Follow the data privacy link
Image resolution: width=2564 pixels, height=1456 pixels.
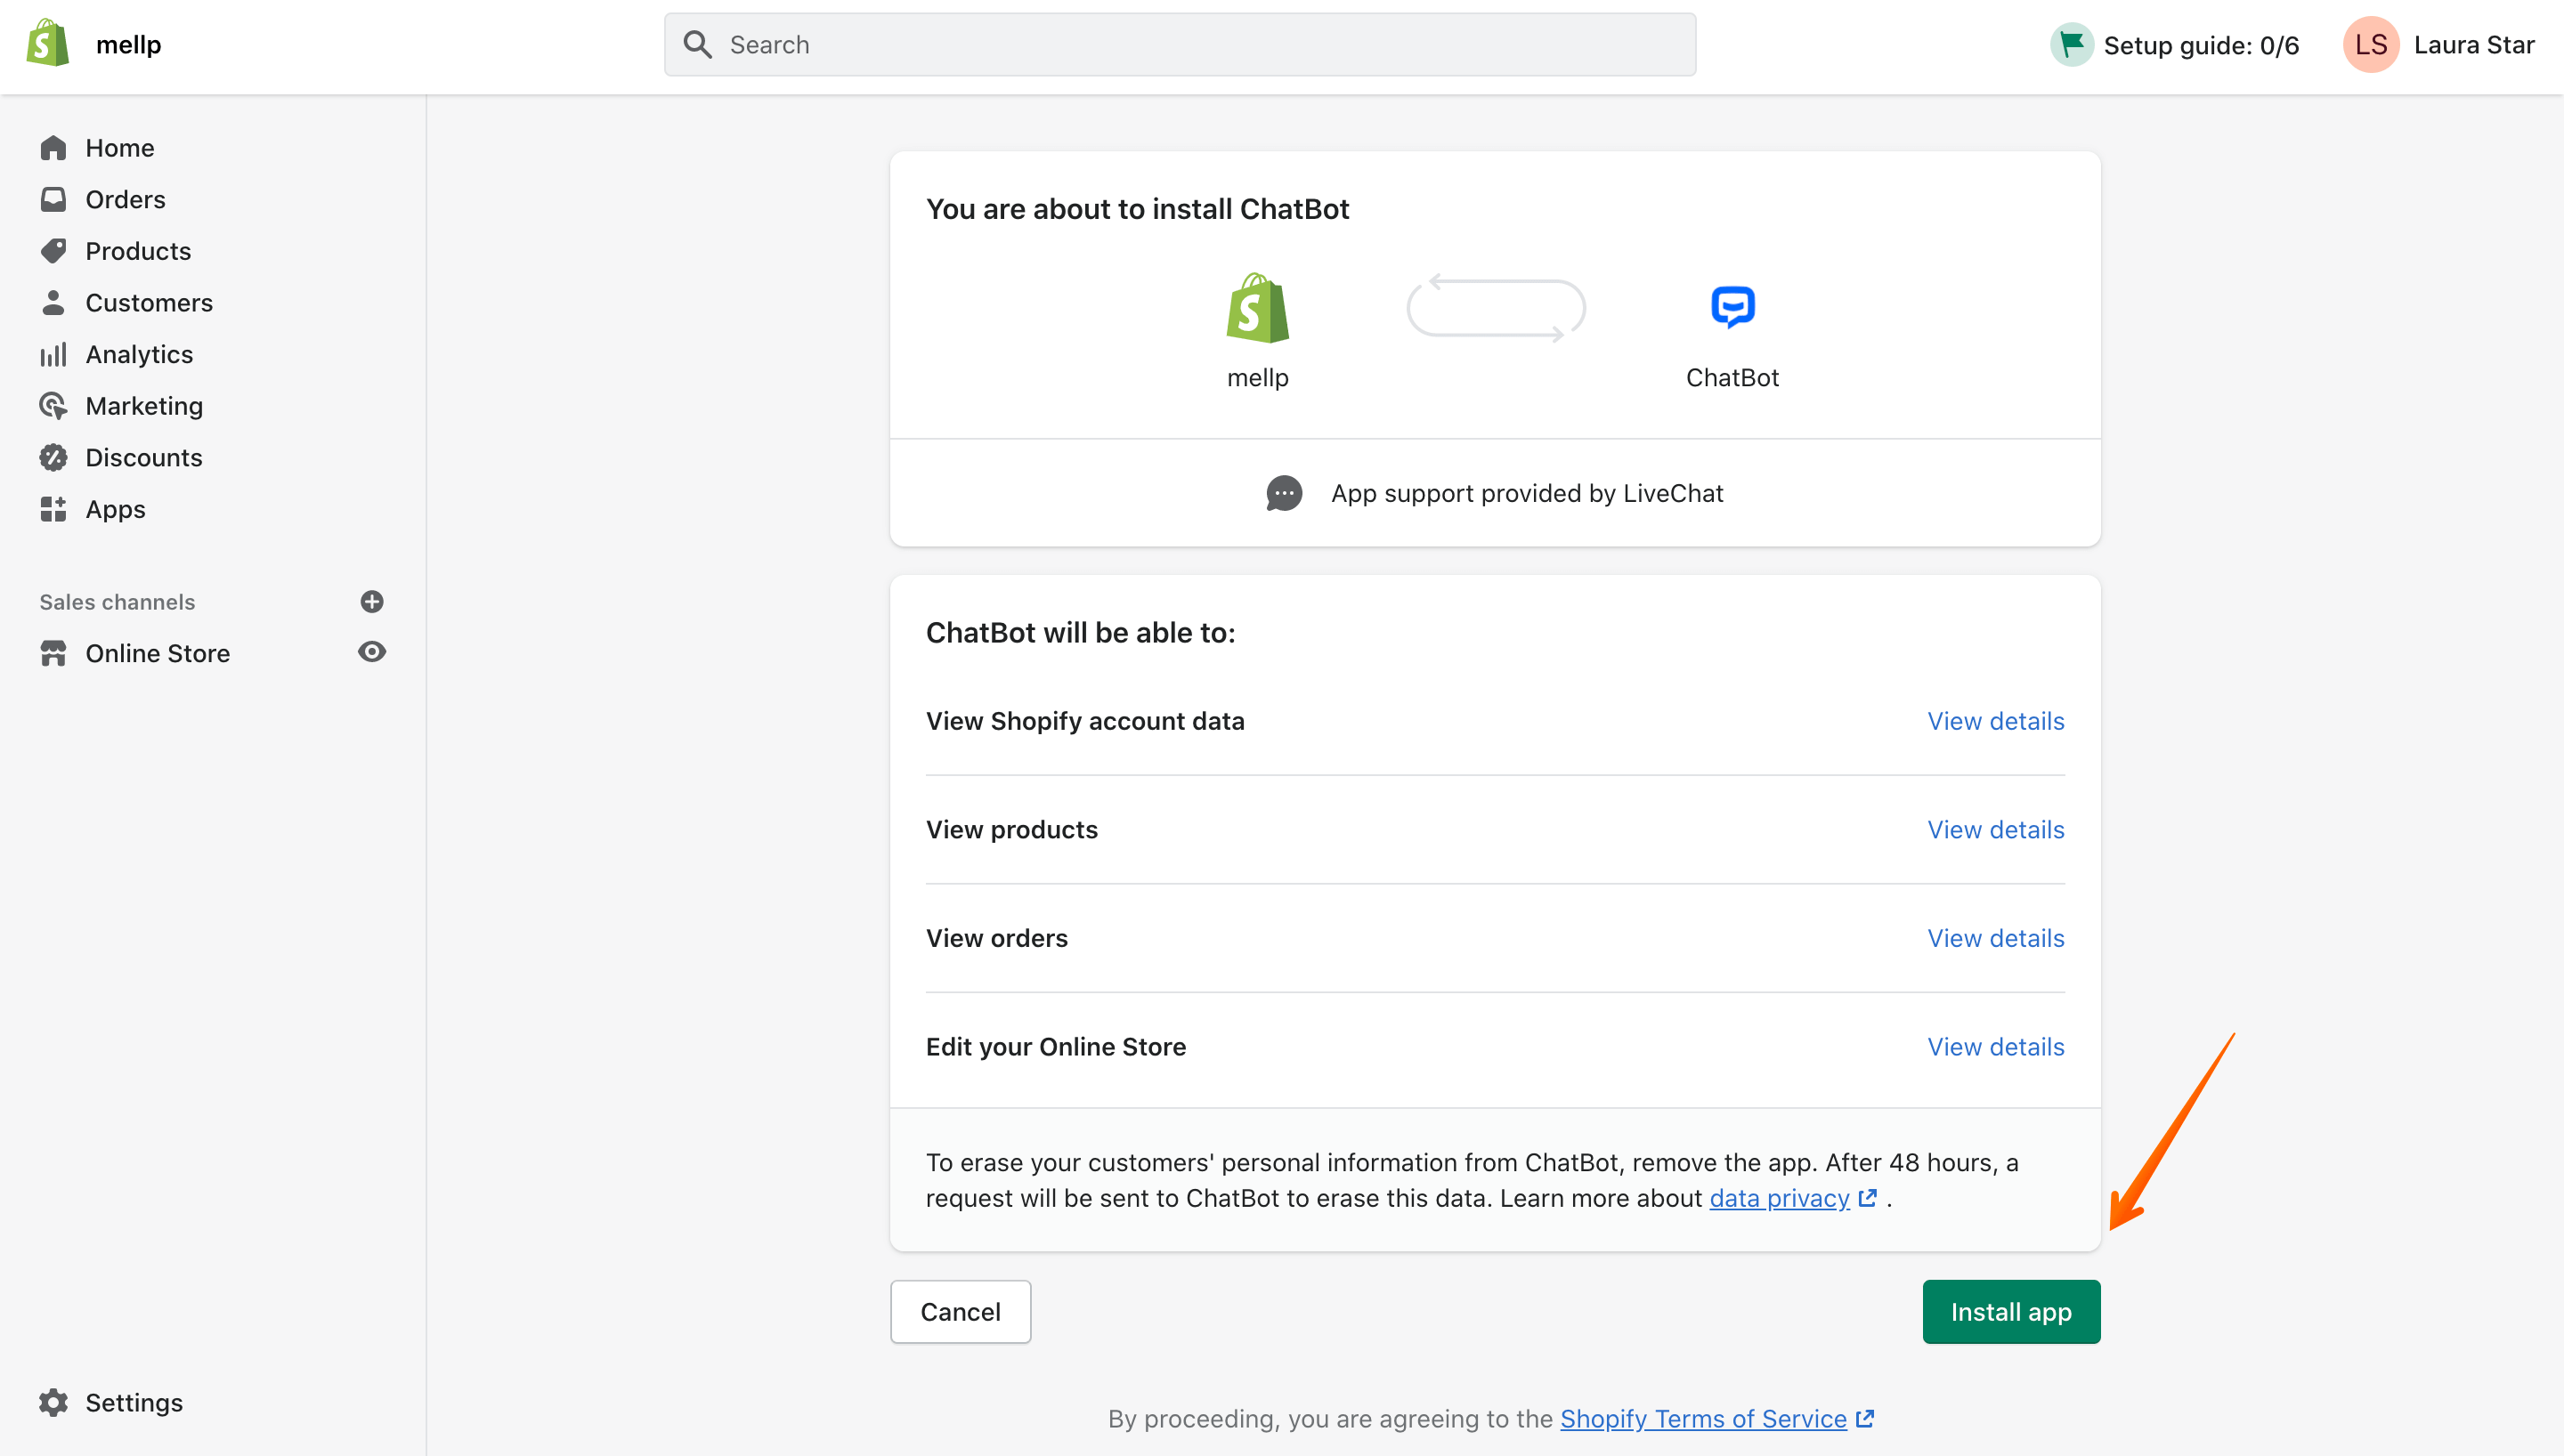[x=1779, y=1198]
